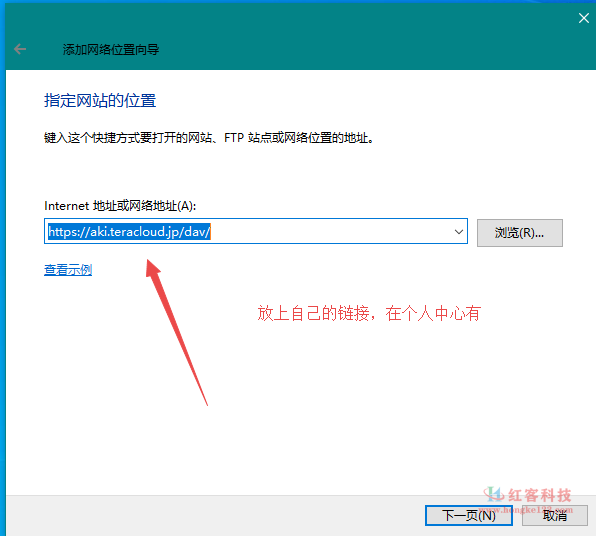Open the 浏览(R)... browse dialog
596x536 pixels.
520,233
